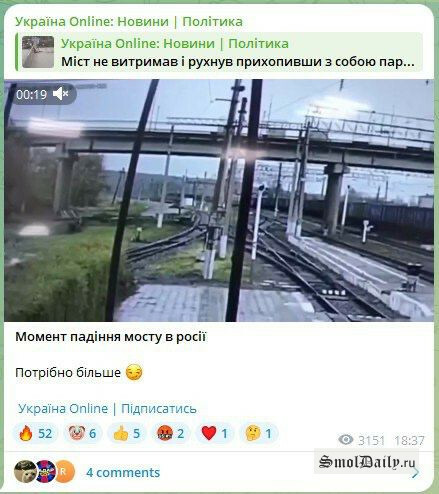Image resolution: width=439 pixels, height=494 pixels.
Task: Click the first commenter avatar
Action: coord(25,471)
